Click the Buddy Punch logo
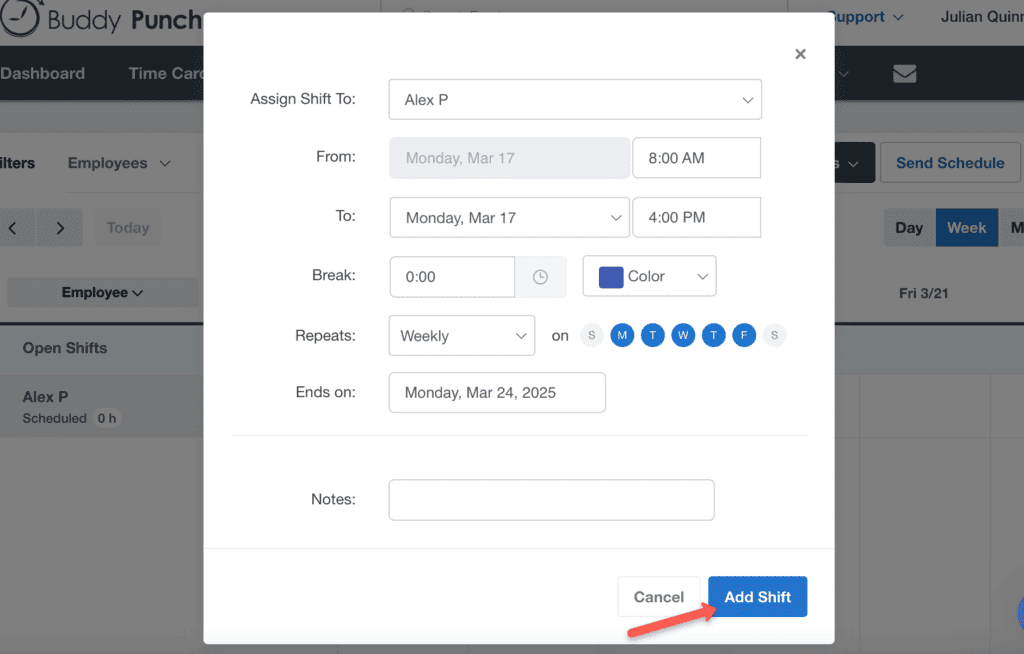 point(100,20)
